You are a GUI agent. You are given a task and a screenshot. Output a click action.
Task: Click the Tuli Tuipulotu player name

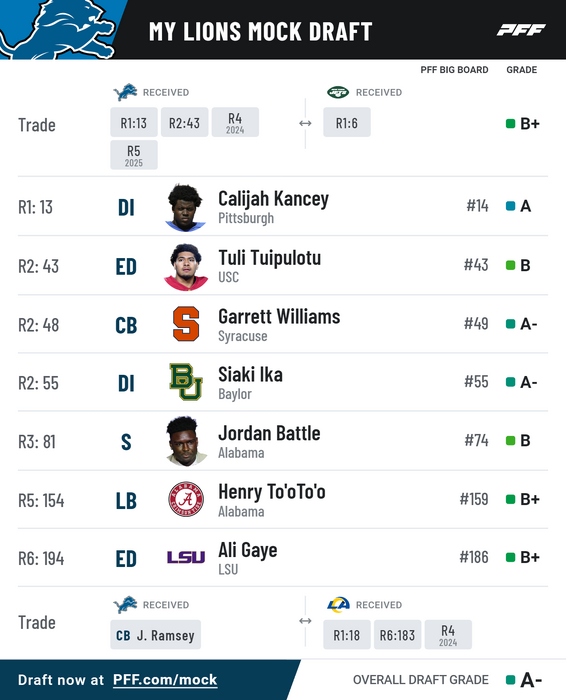[270, 258]
